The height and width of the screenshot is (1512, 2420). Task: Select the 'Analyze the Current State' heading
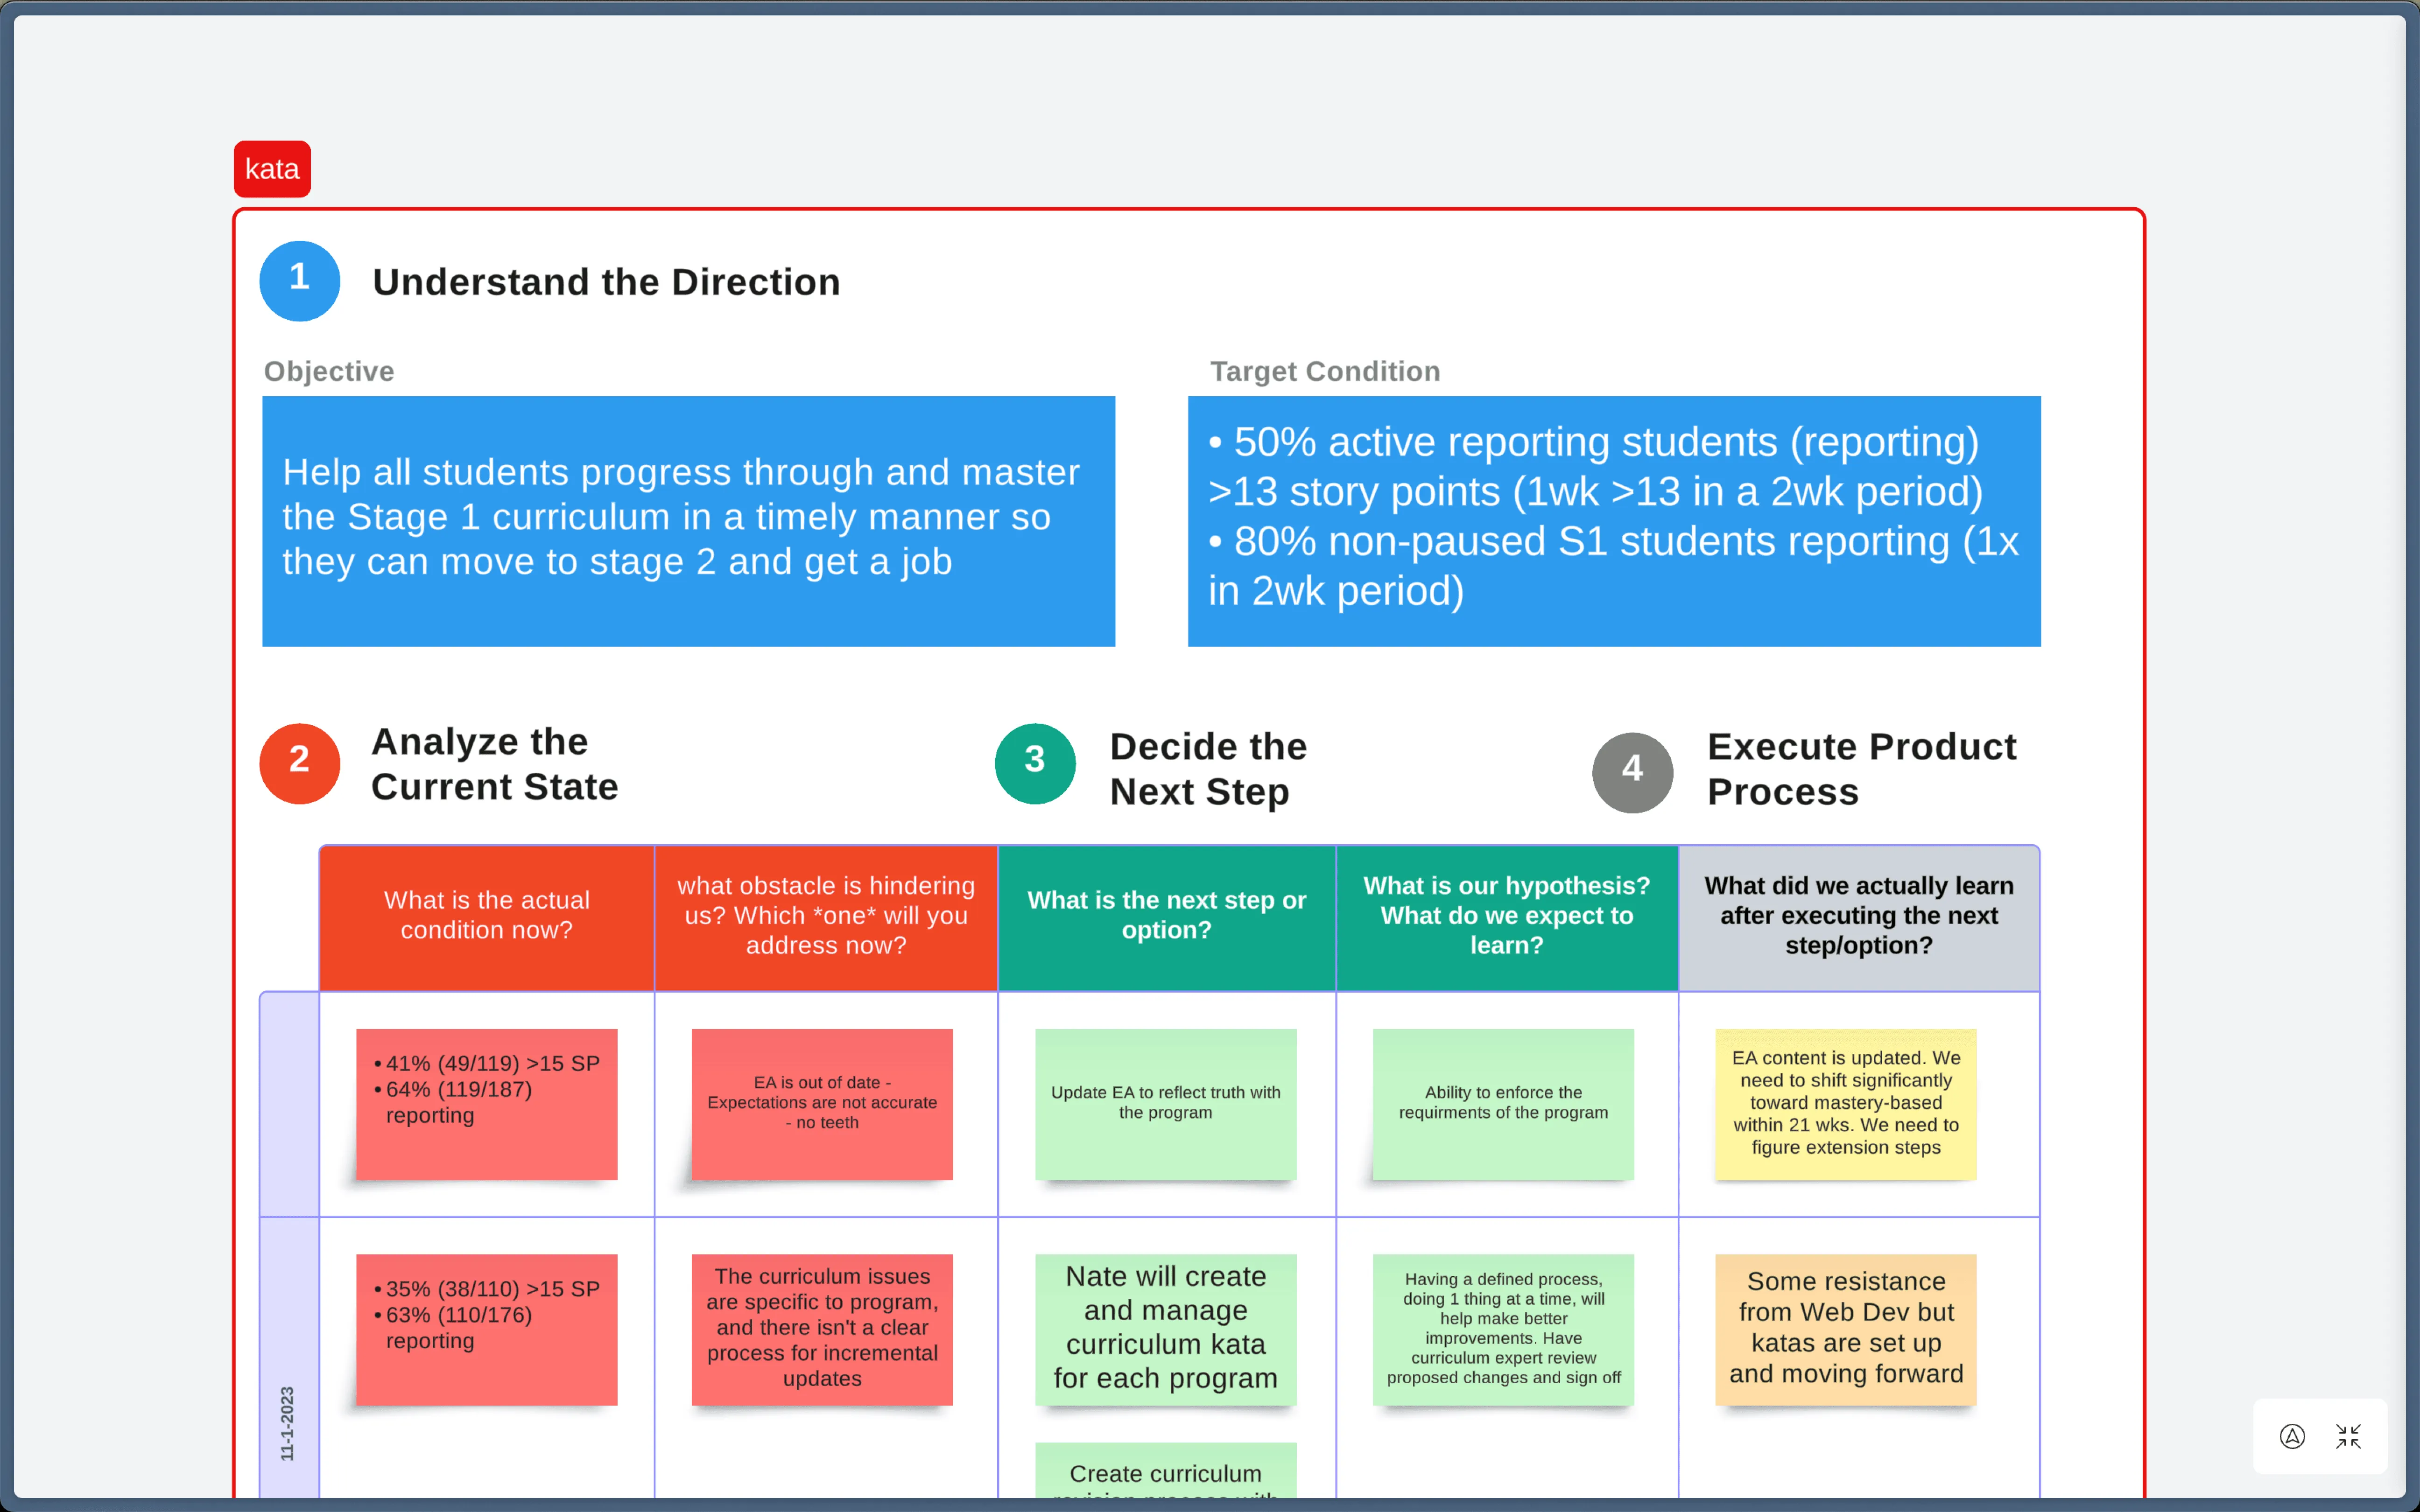495,764
